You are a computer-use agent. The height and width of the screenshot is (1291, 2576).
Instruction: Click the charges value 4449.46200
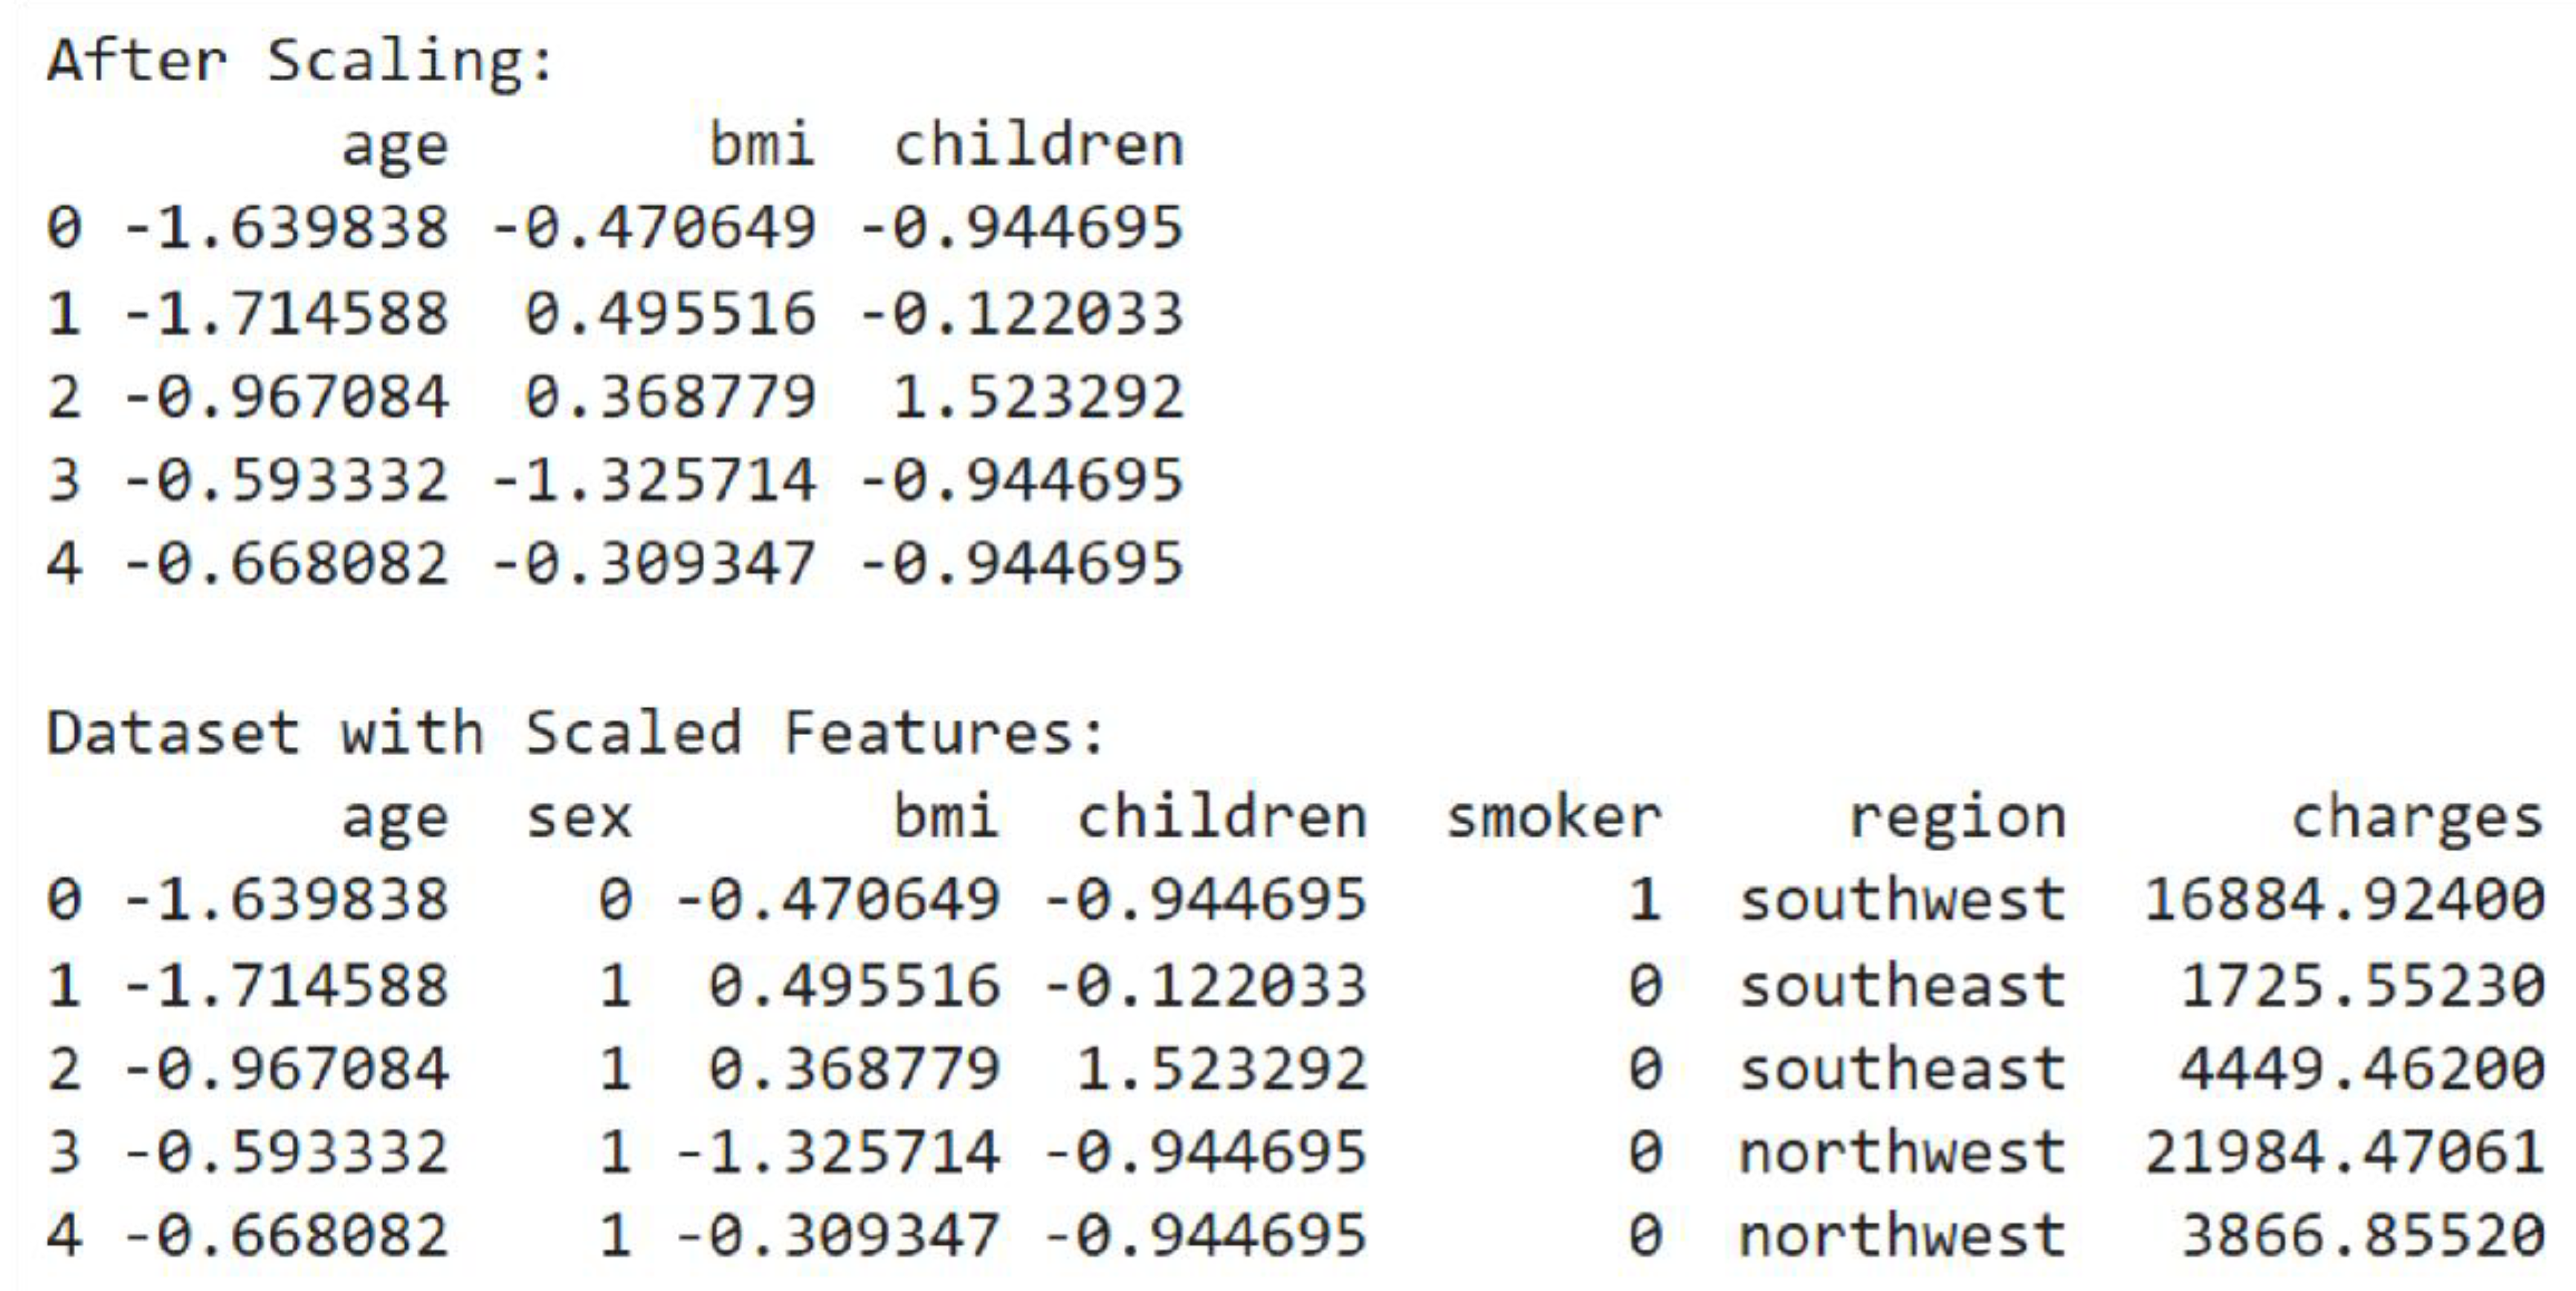(2361, 1069)
